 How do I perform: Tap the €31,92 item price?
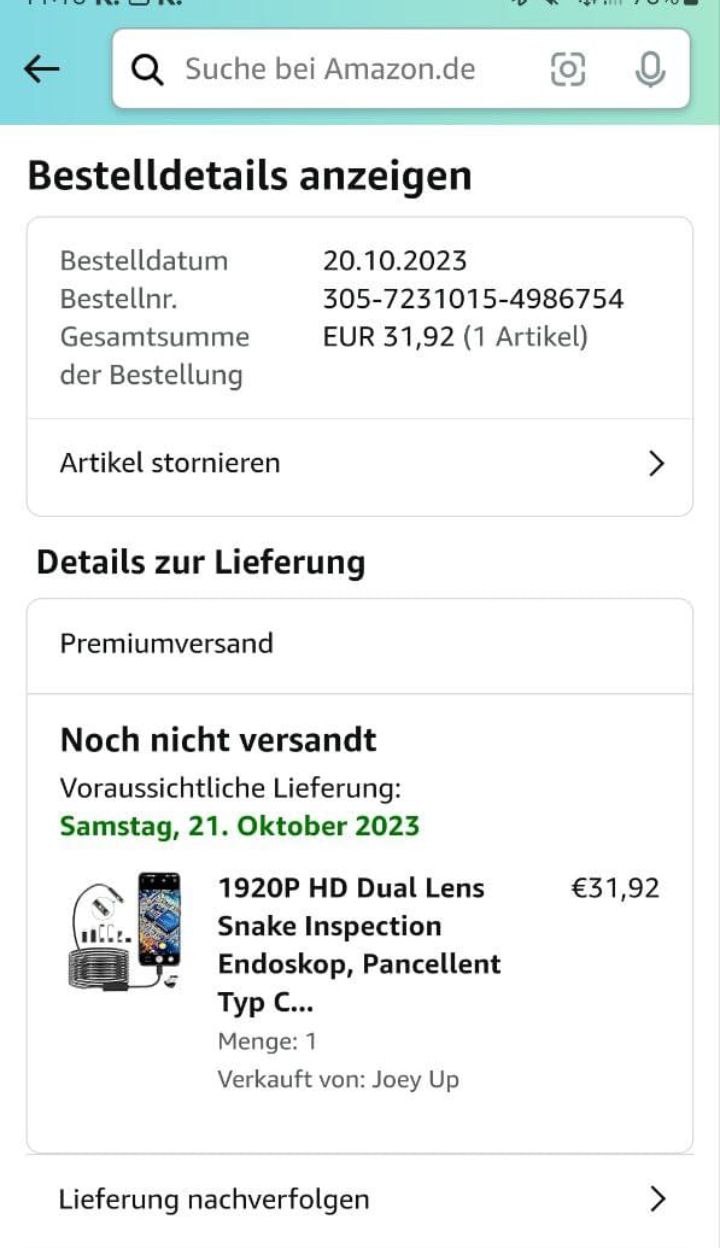[x=614, y=888]
